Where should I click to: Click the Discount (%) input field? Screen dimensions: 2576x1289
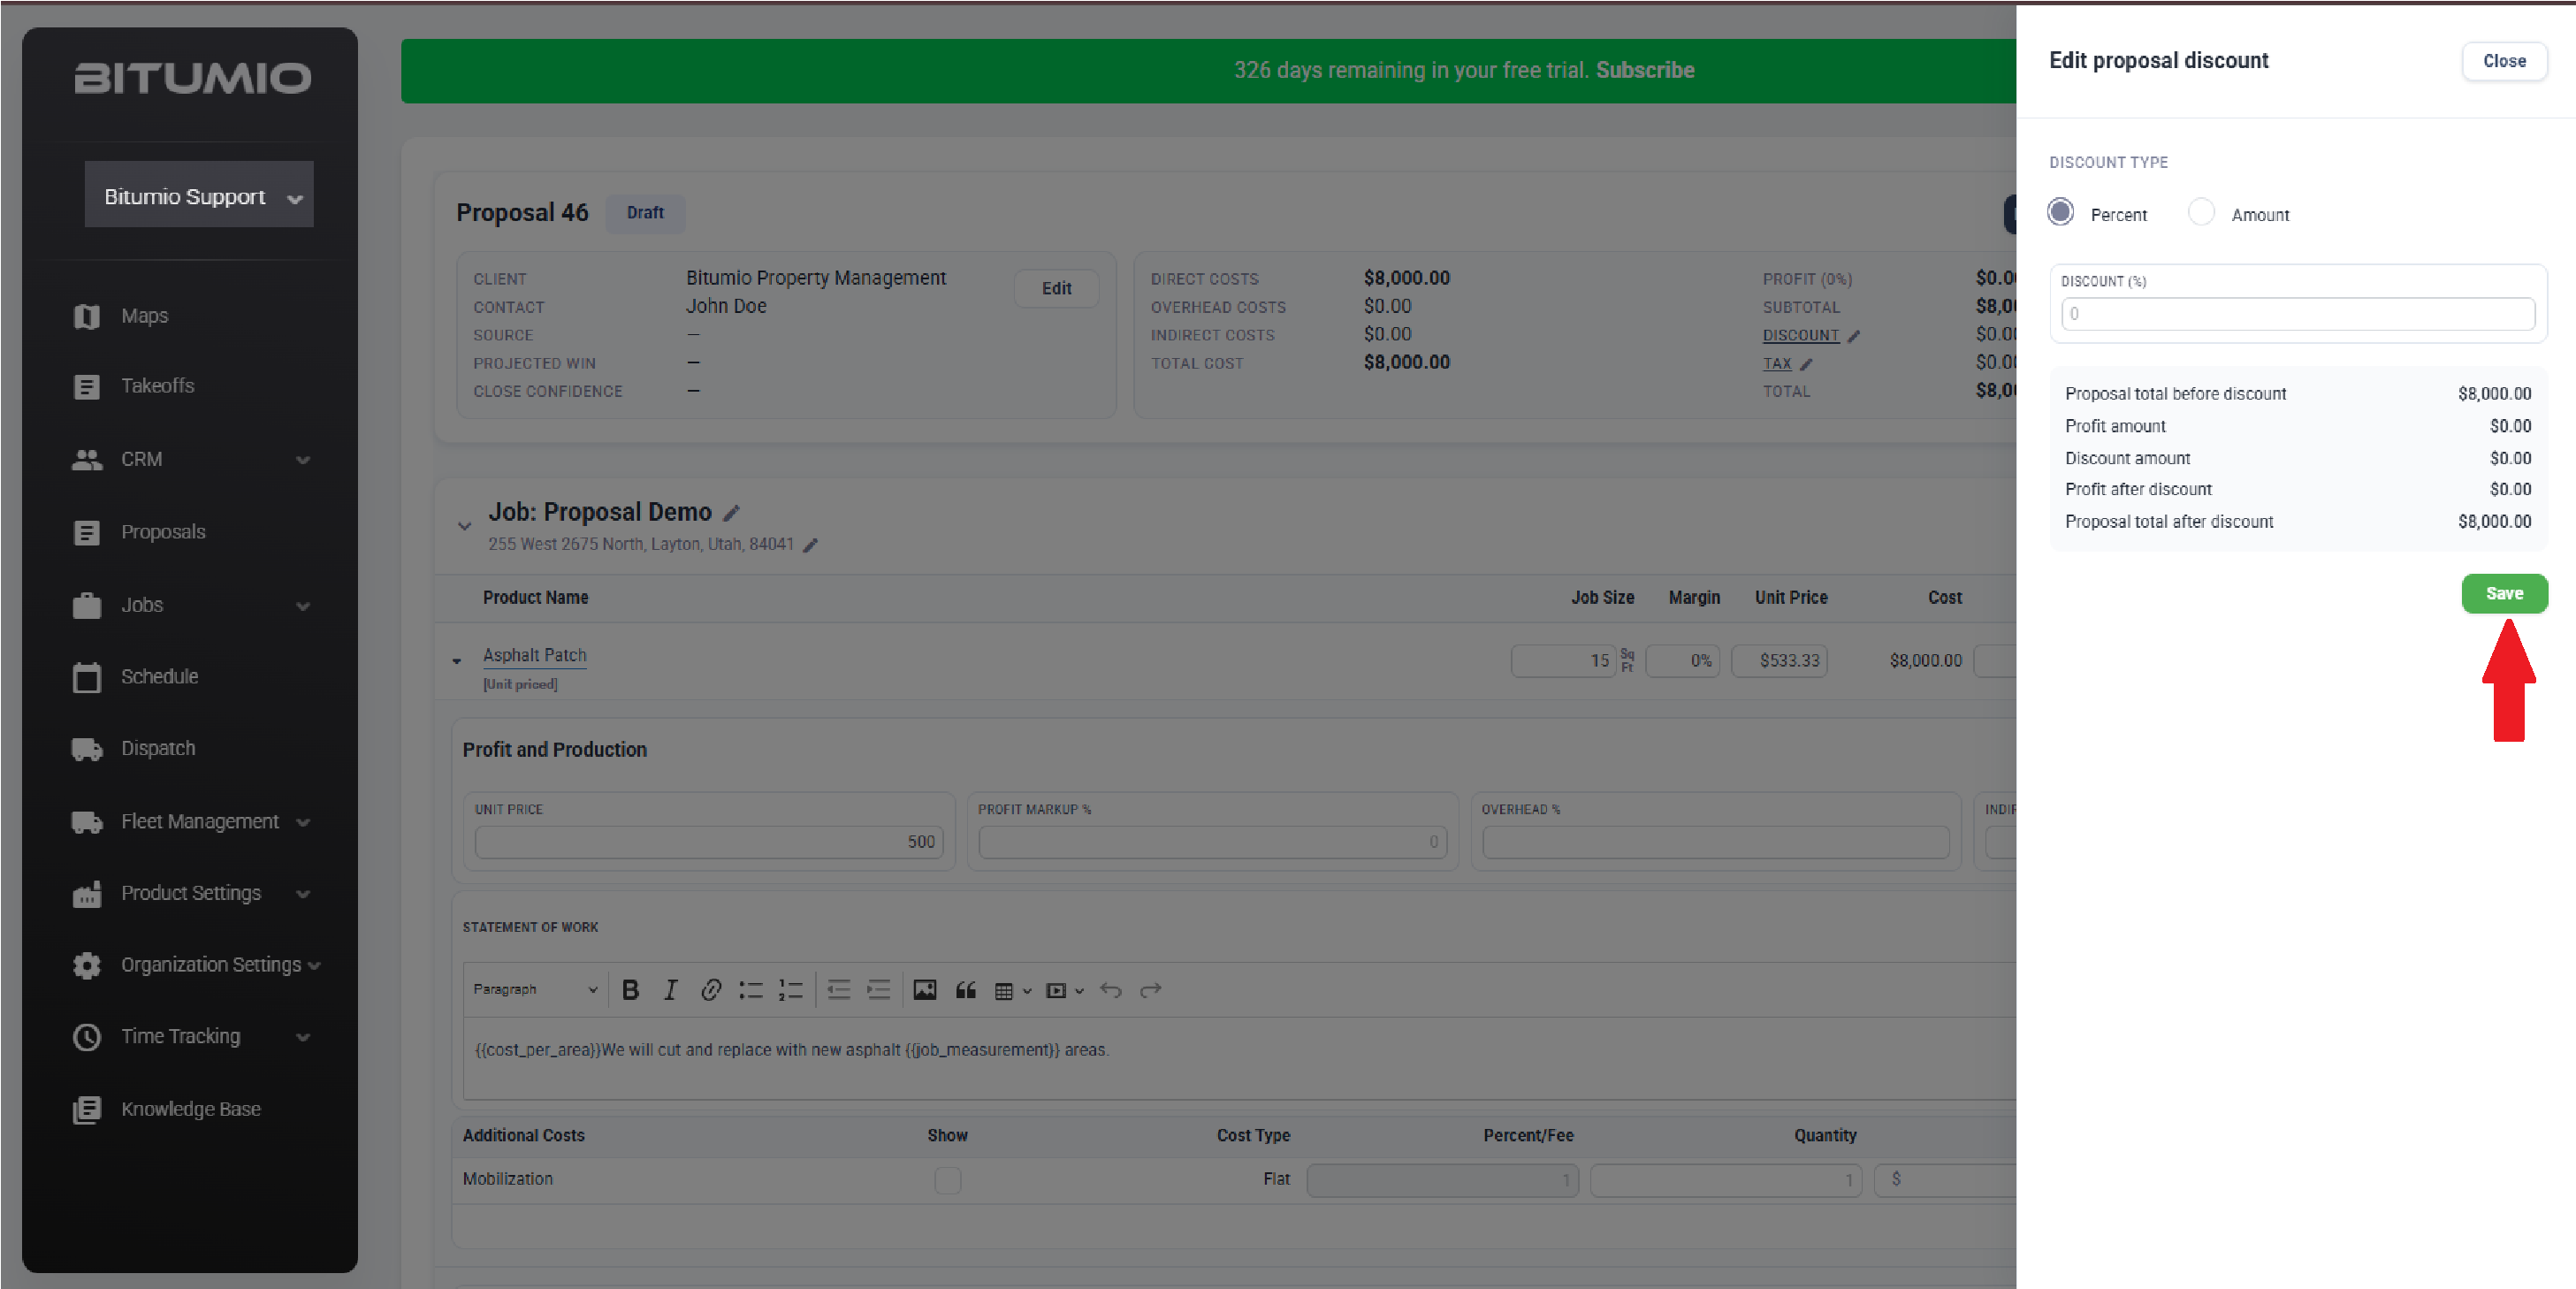[2298, 314]
